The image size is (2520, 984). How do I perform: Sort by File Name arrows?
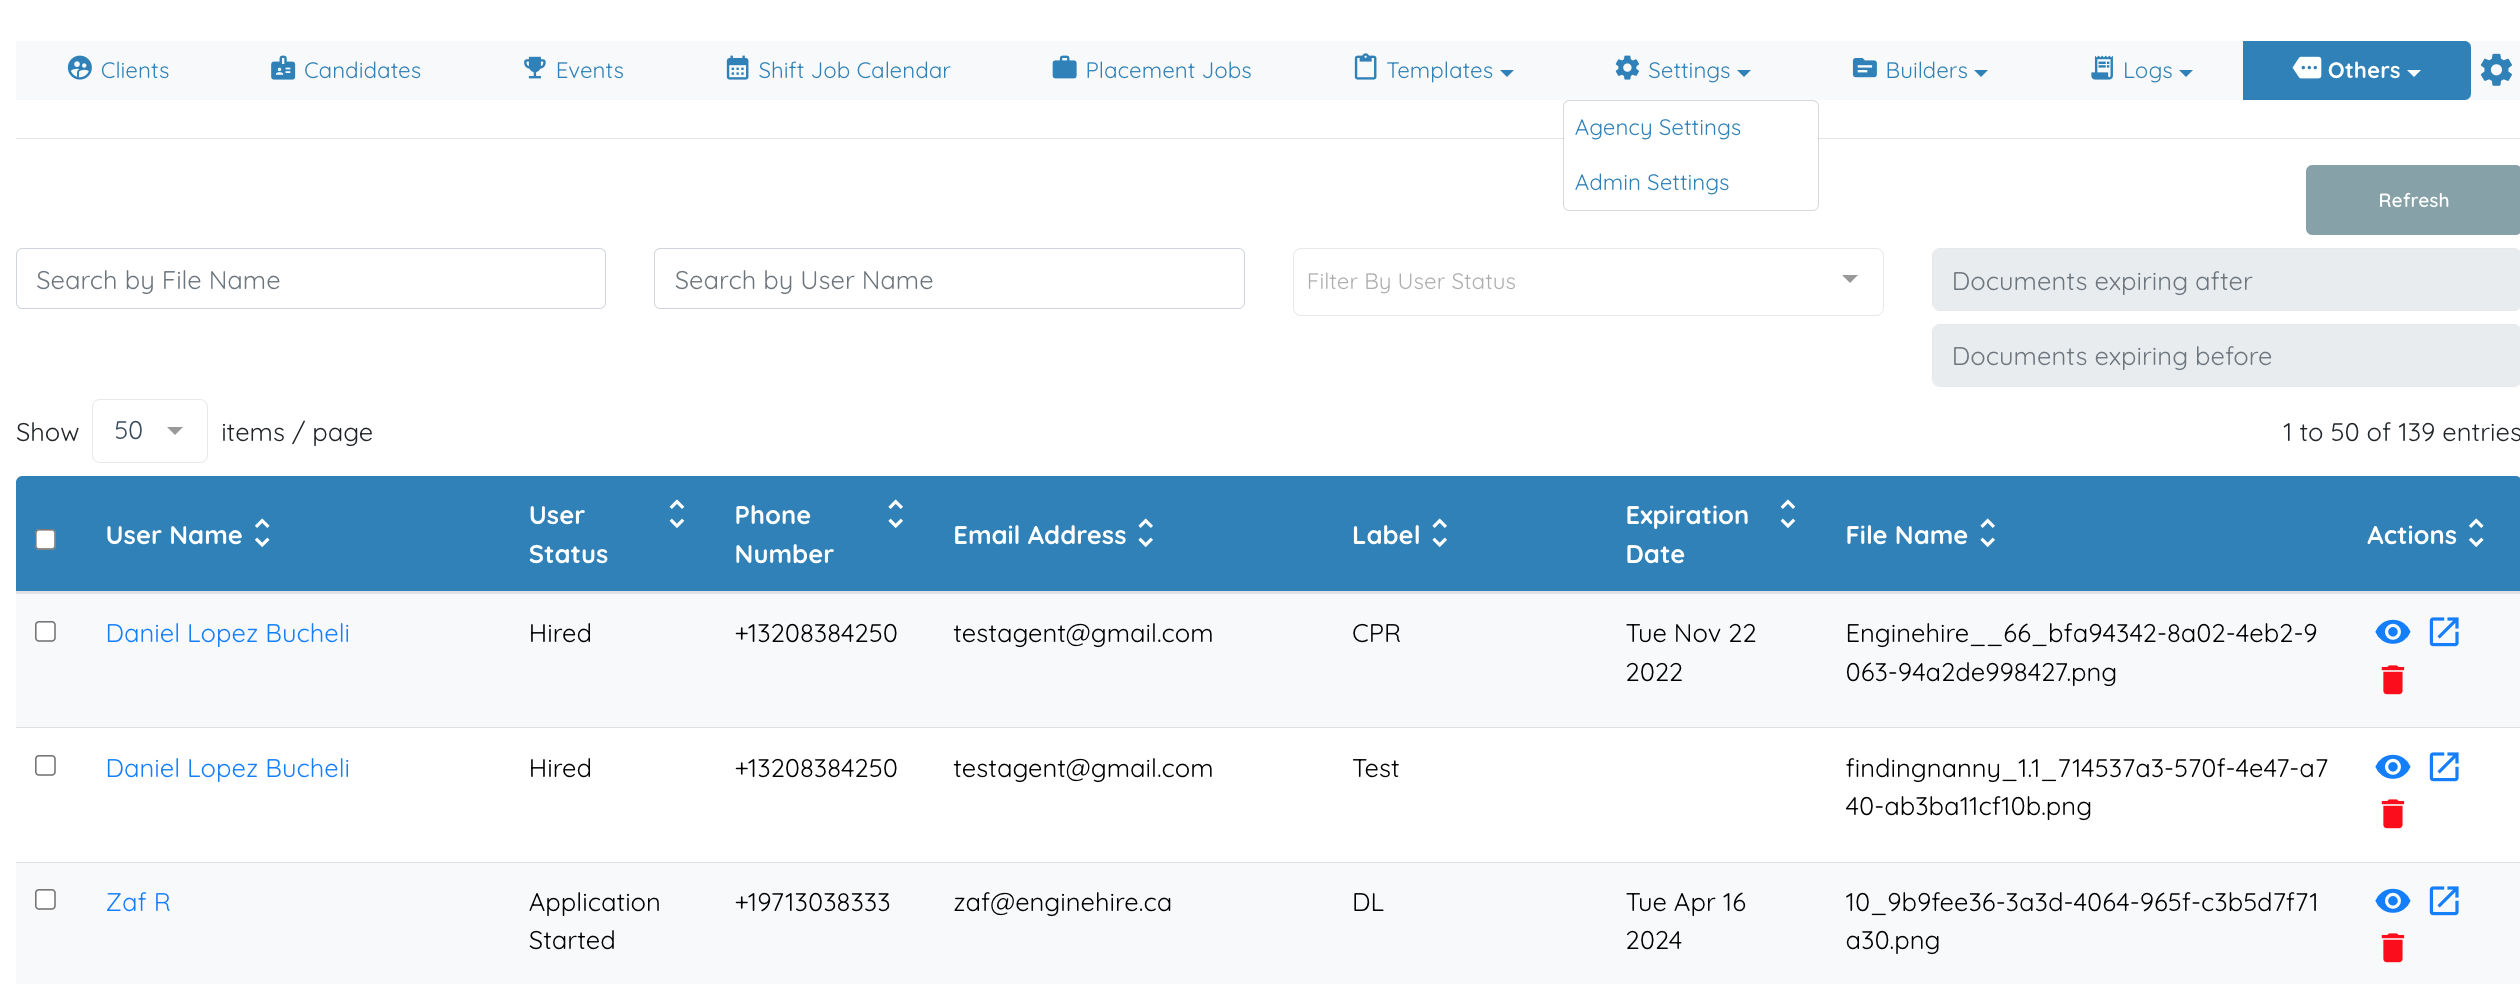pyautogui.click(x=1988, y=534)
